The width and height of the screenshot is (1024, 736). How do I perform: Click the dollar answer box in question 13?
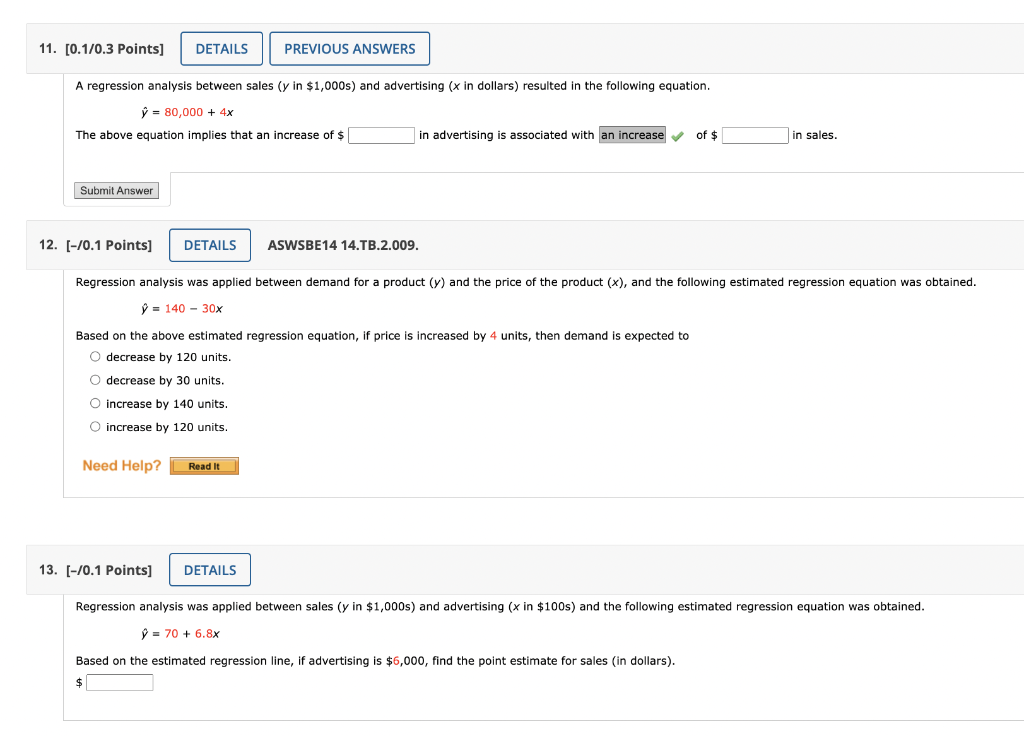tap(119, 681)
